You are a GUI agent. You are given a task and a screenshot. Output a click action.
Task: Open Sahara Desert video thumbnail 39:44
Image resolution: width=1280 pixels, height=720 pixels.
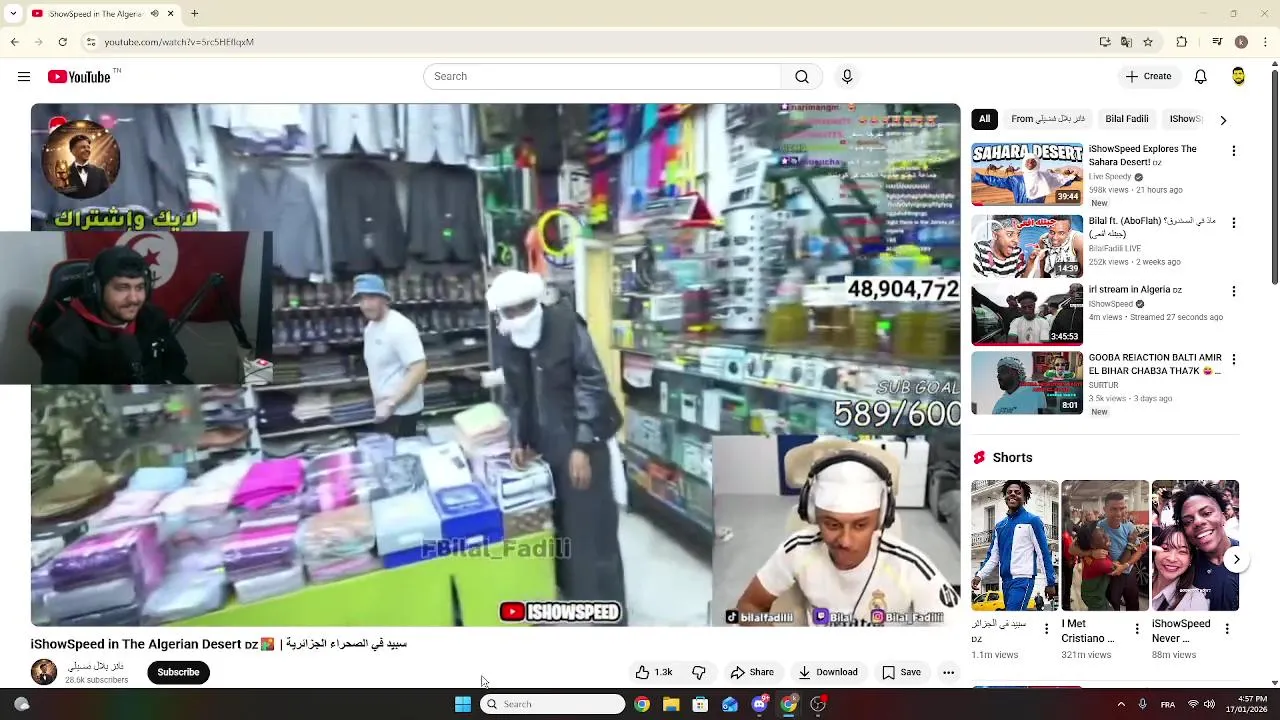[x=1027, y=175]
